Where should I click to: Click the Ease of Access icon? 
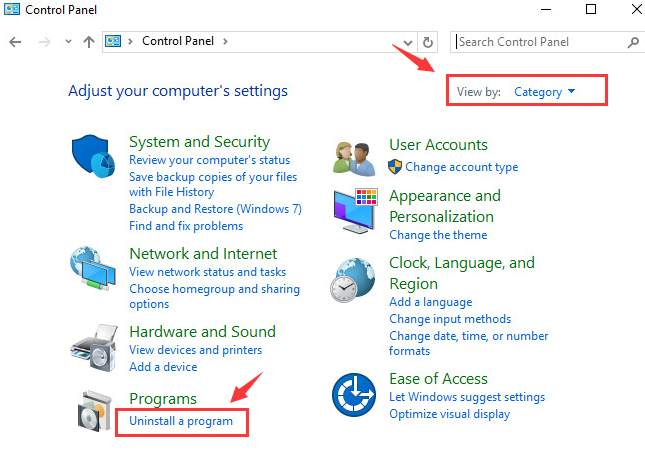point(354,395)
